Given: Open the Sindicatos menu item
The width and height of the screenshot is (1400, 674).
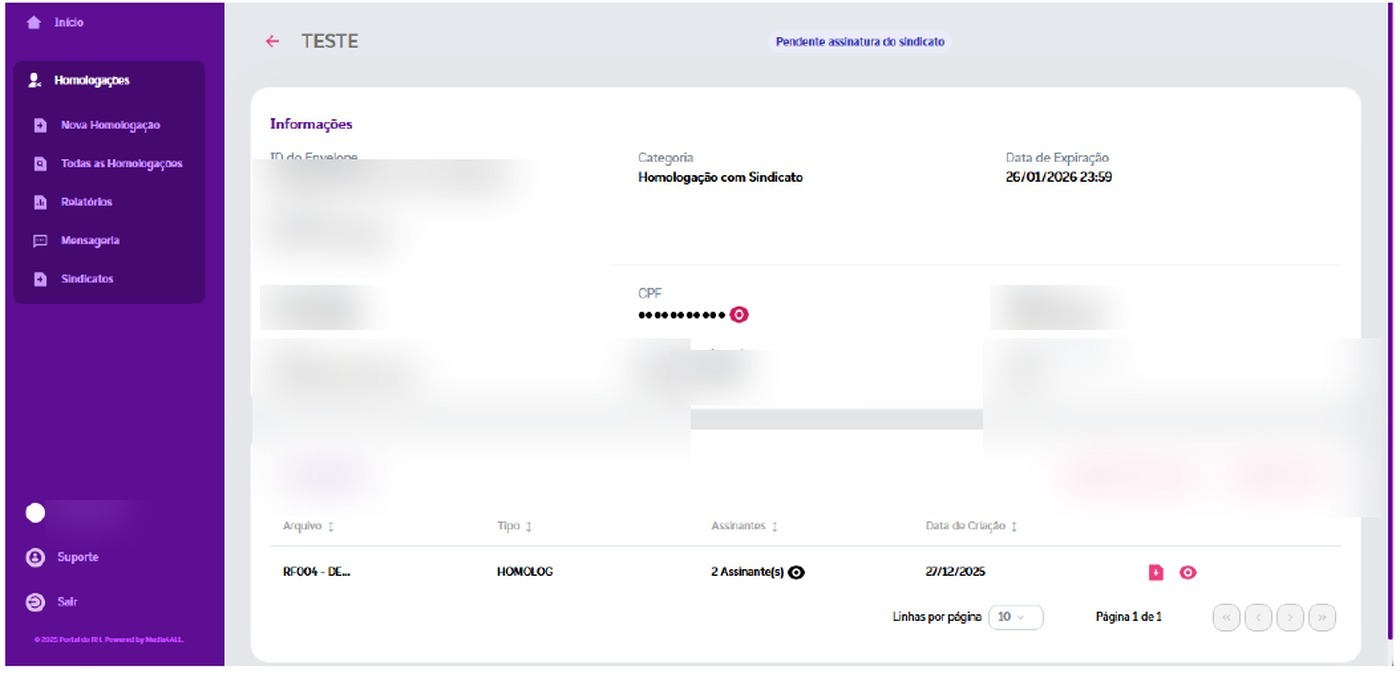Looking at the screenshot, I should point(87,279).
